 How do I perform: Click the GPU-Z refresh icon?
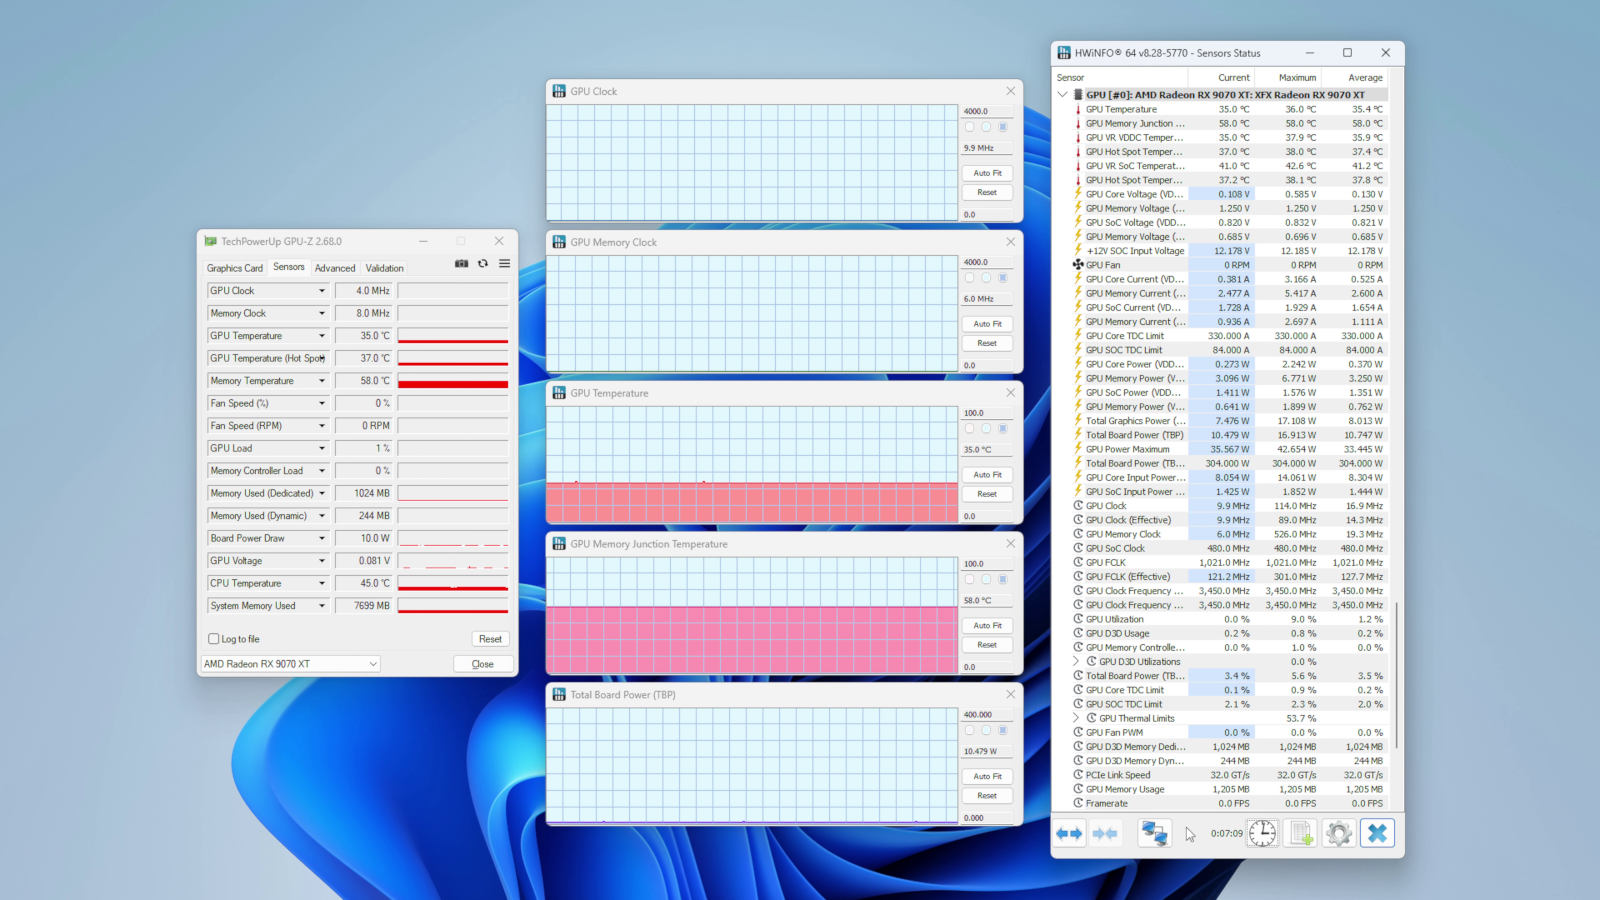pyautogui.click(x=483, y=264)
